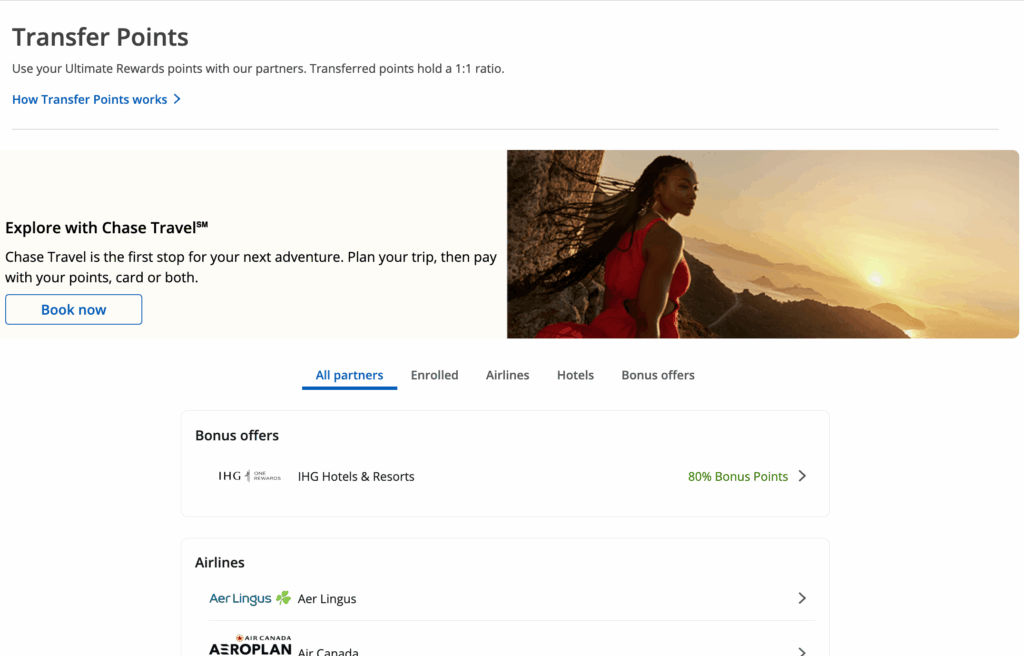
Task: Click the Book now button
Action: [x=74, y=309]
